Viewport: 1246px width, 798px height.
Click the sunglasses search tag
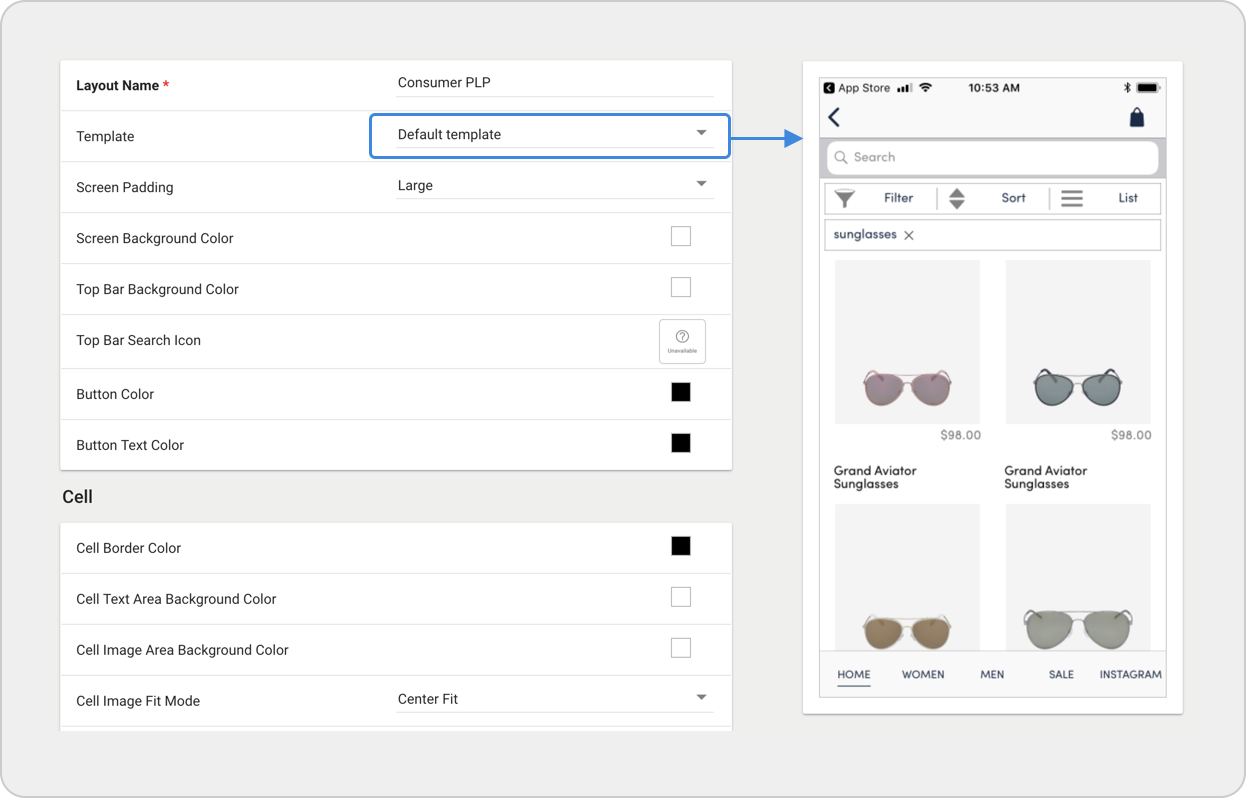[865, 235]
